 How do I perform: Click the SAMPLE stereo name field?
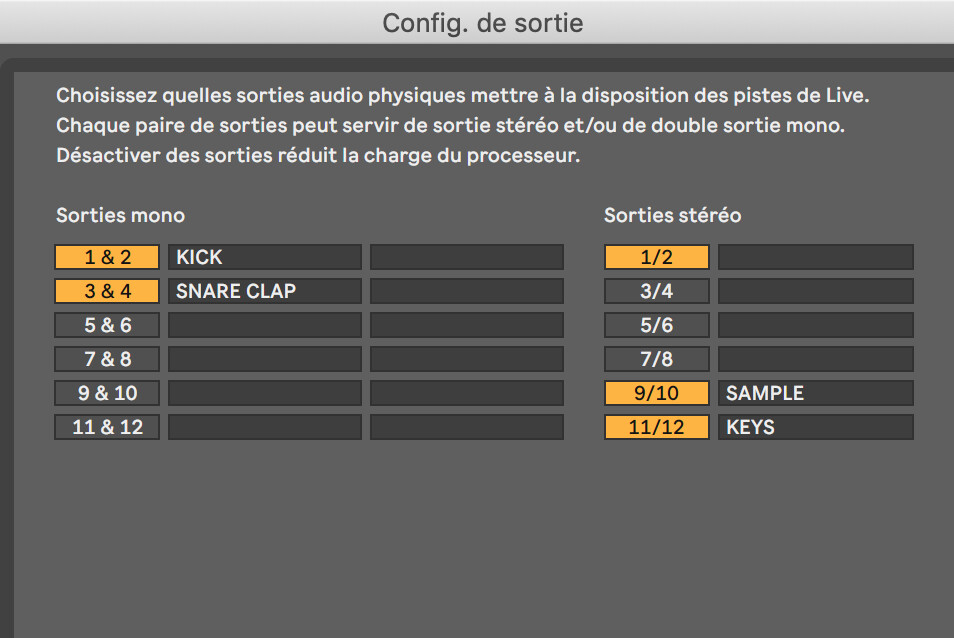[x=815, y=393]
